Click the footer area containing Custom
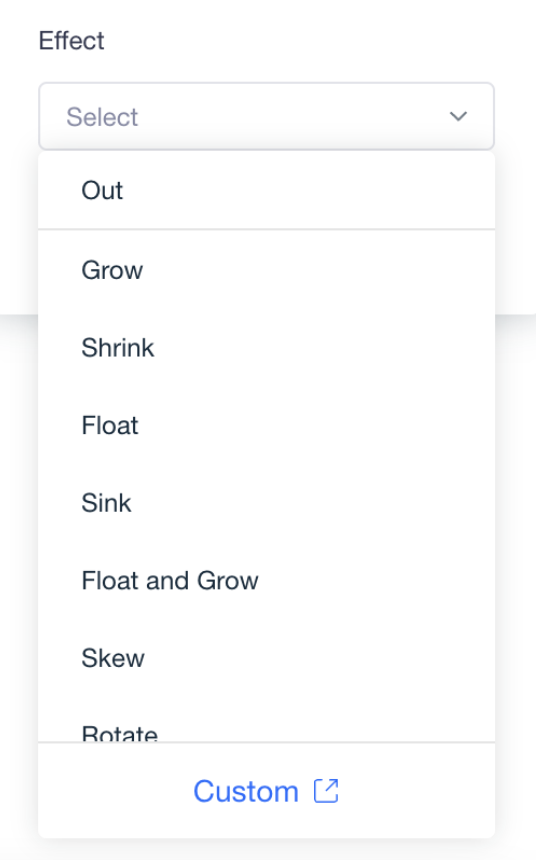Image resolution: width=536 pixels, height=860 pixels. (x=267, y=790)
